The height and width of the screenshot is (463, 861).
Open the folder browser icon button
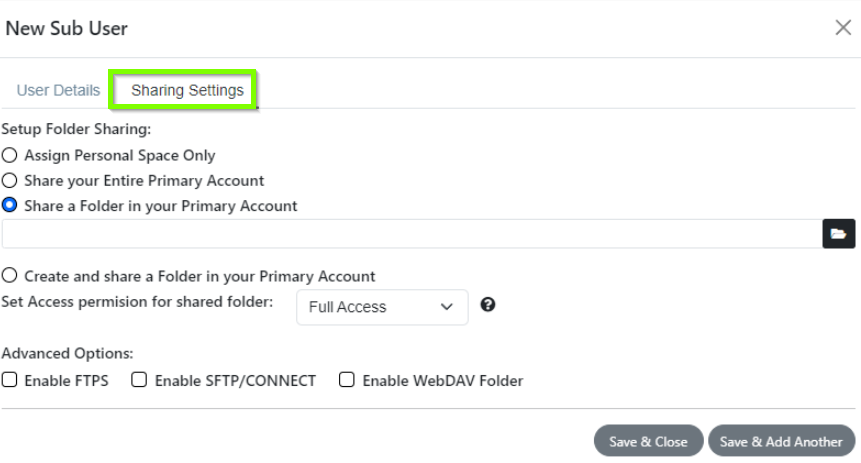tap(838, 233)
